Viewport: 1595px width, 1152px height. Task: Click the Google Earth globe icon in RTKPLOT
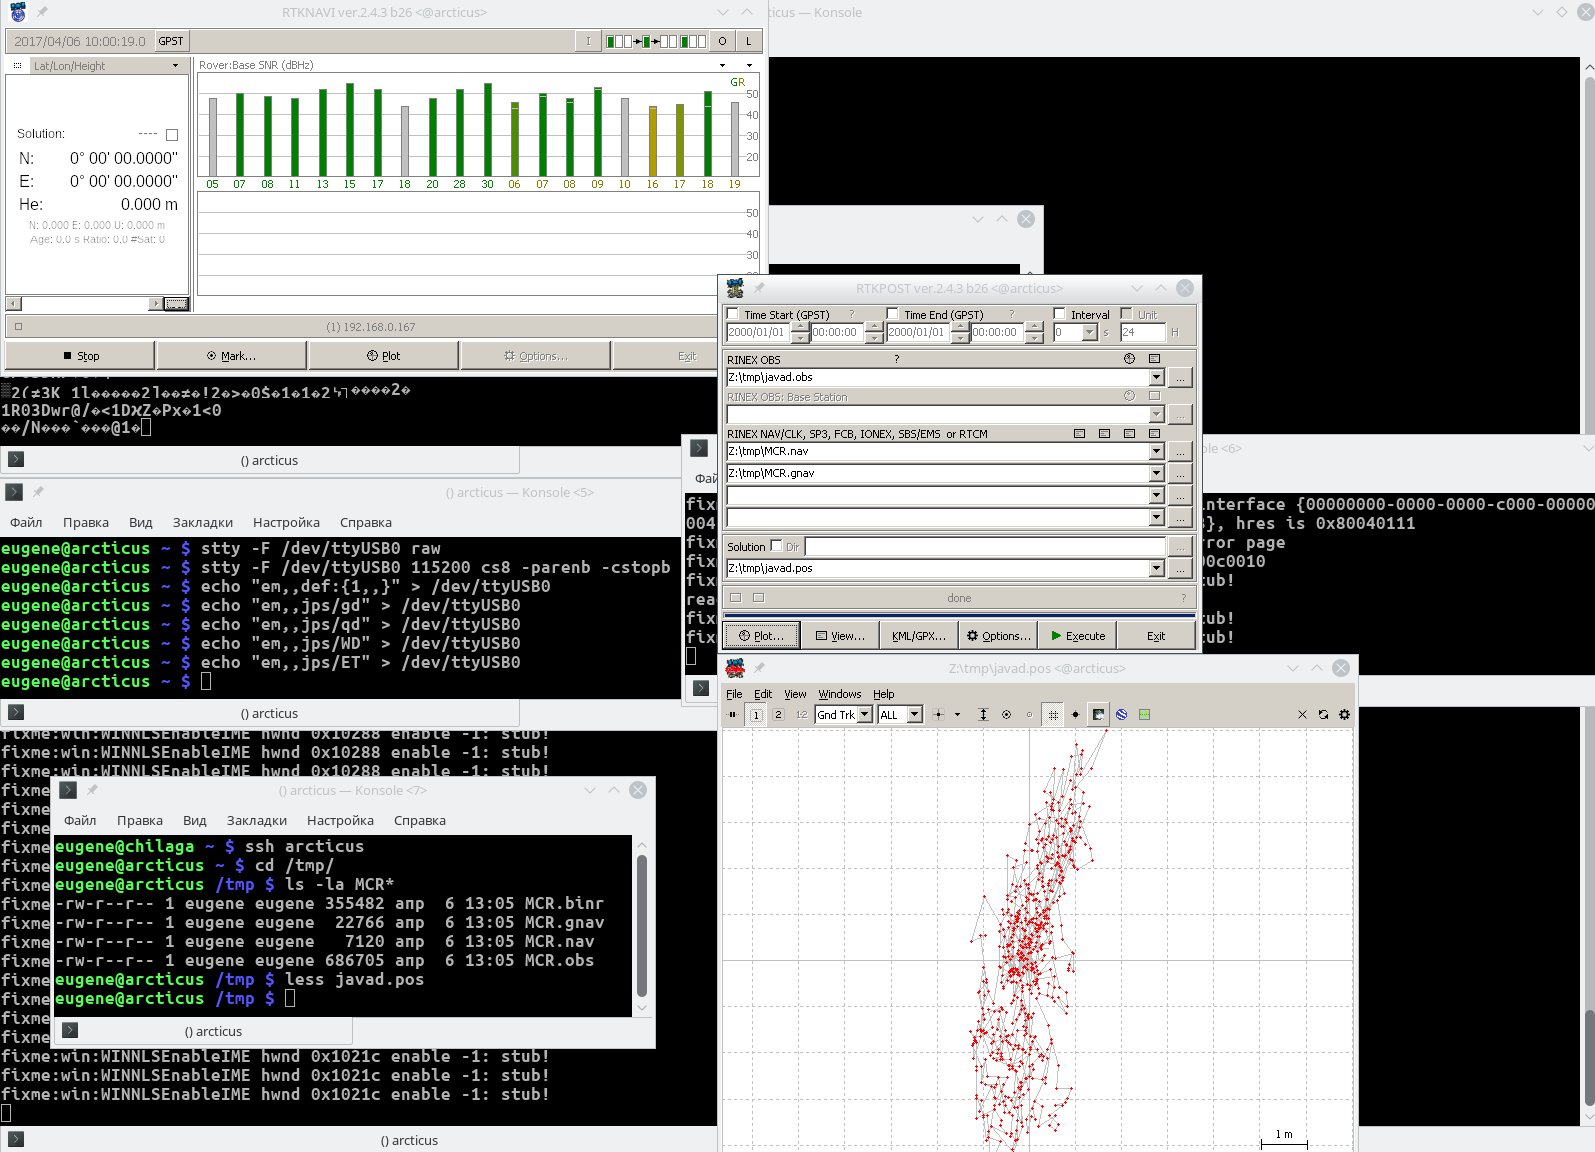click(1121, 715)
